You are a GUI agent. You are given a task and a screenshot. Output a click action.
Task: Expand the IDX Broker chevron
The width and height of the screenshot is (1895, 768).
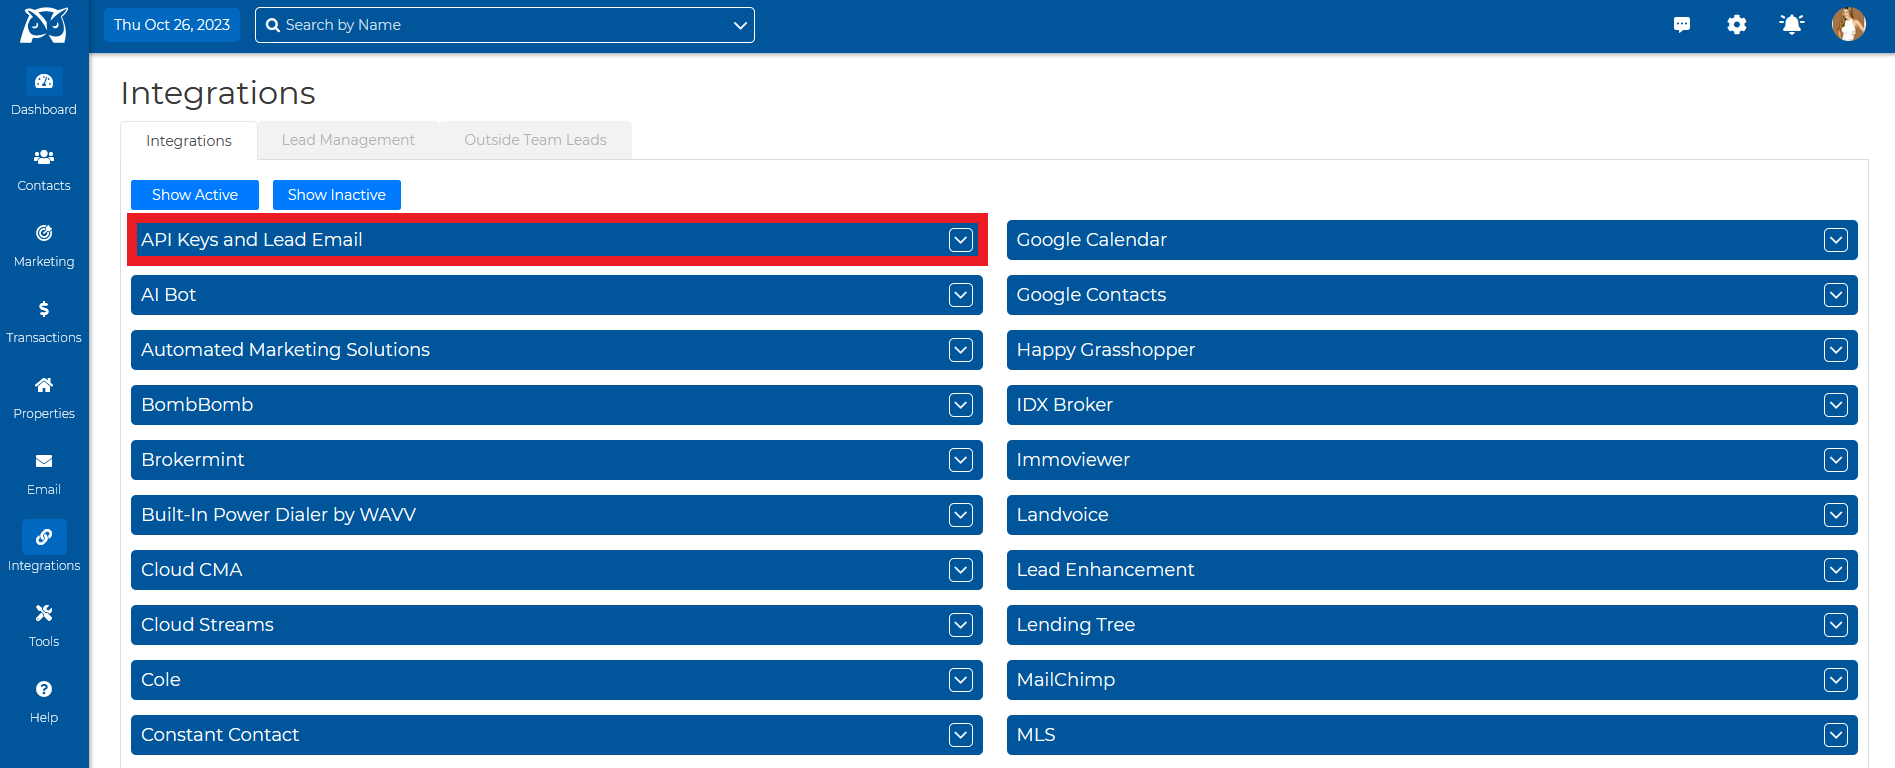(x=1836, y=405)
